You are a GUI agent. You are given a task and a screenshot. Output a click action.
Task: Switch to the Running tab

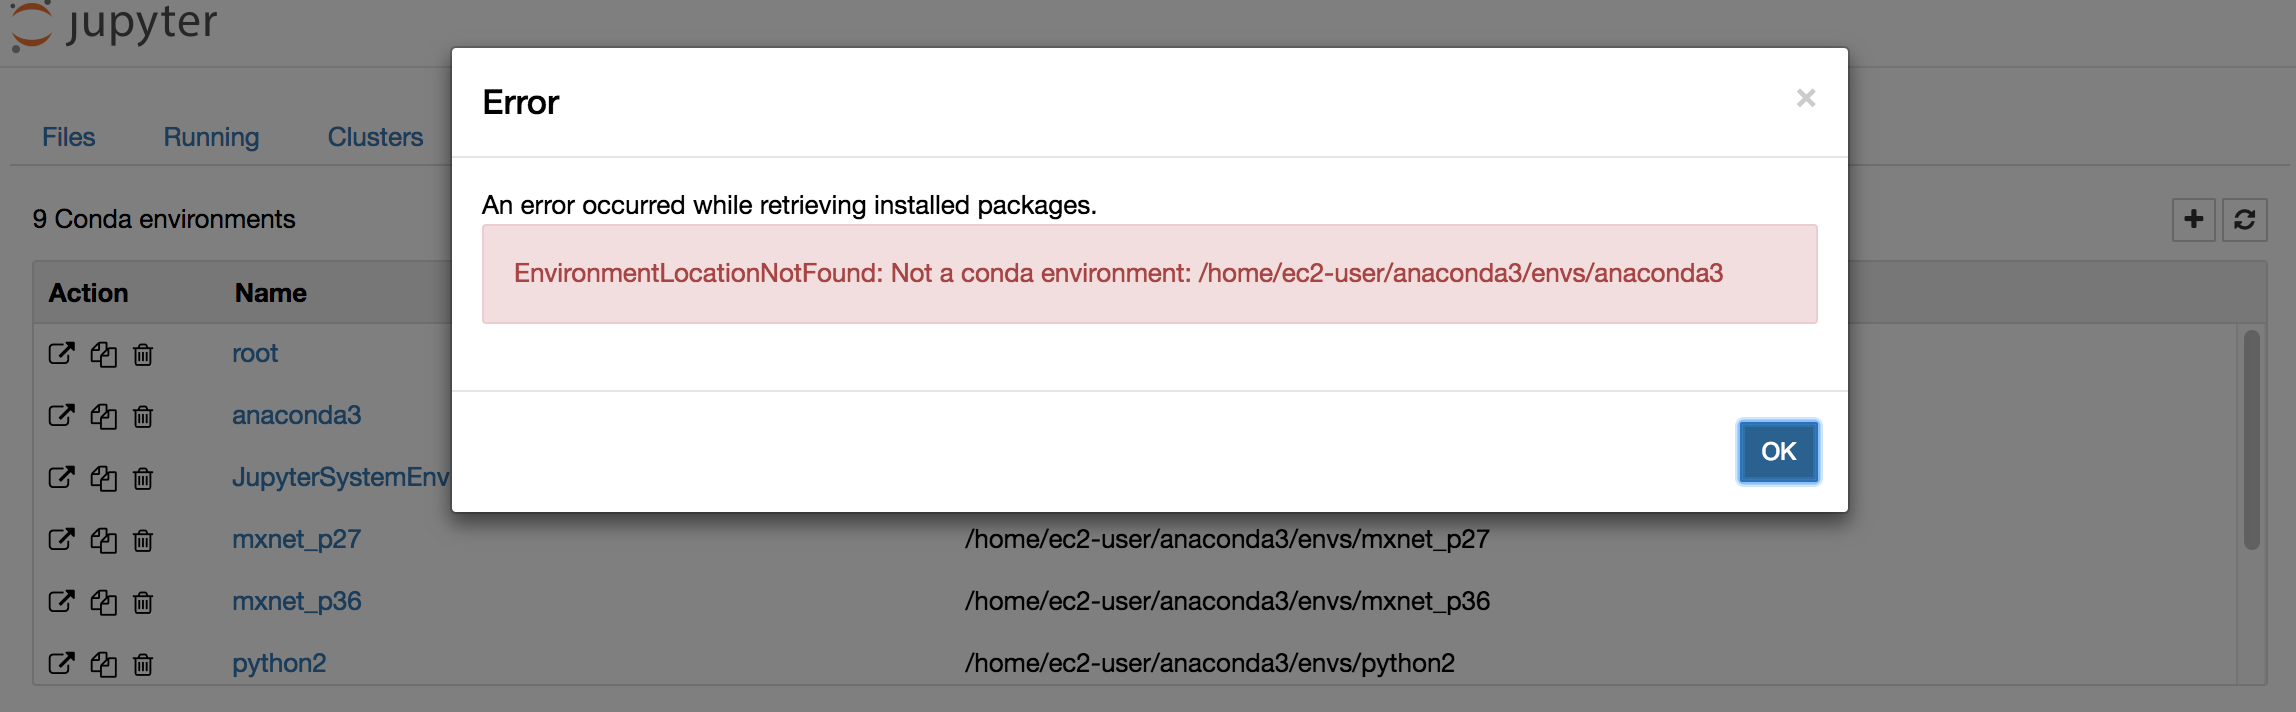210,137
